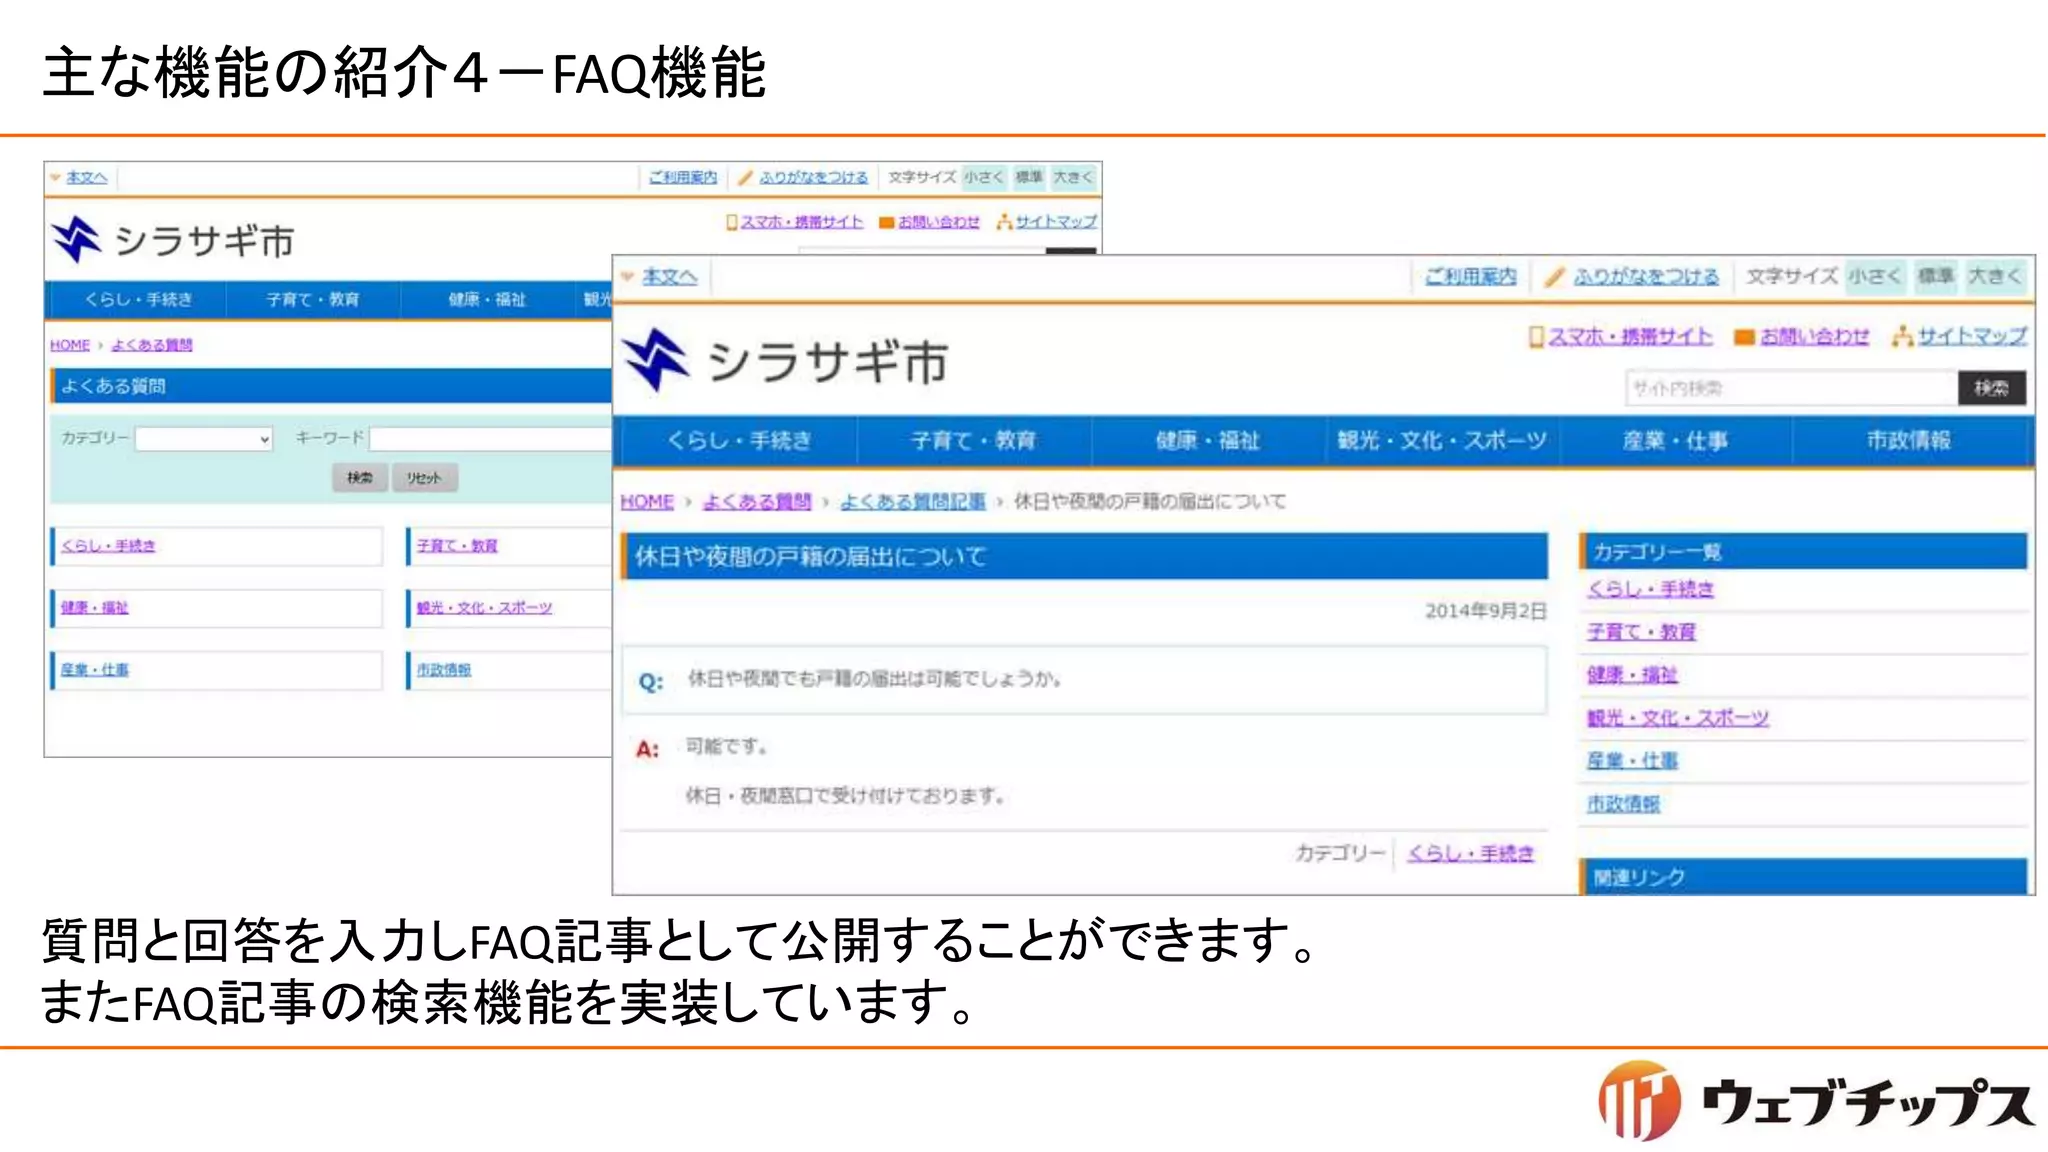Set text size 標準 in front window
The height and width of the screenshot is (1152, 2048).
pos(1935,276)
